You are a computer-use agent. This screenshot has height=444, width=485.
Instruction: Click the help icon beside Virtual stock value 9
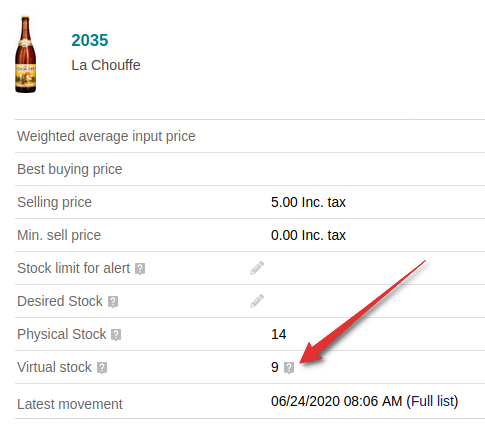(x=289, y=368)
